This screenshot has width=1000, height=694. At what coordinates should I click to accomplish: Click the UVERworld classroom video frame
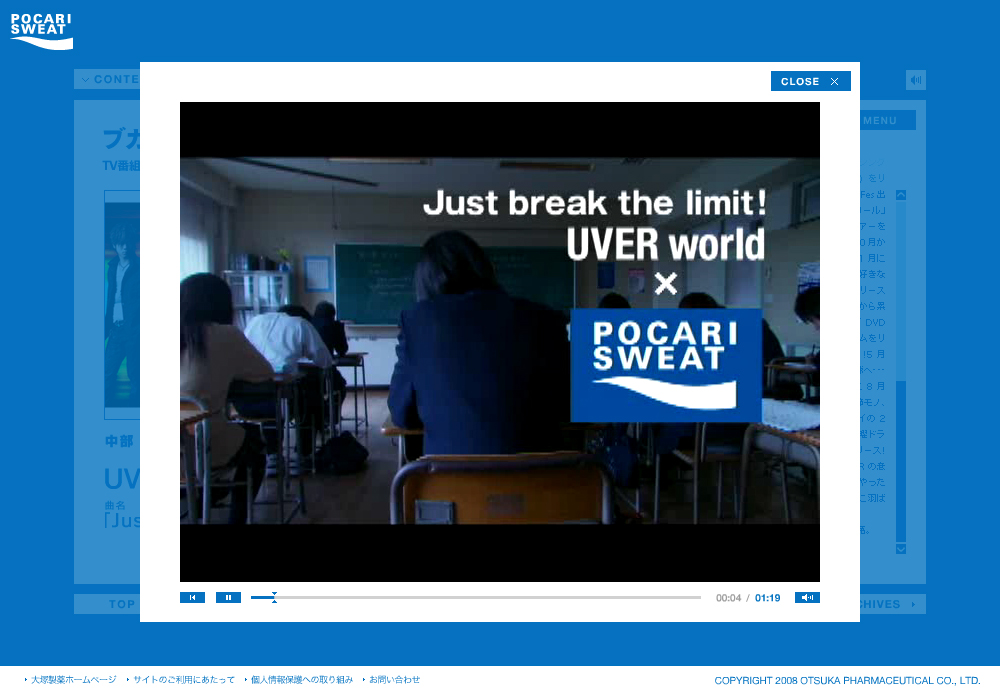coord(500,342)
